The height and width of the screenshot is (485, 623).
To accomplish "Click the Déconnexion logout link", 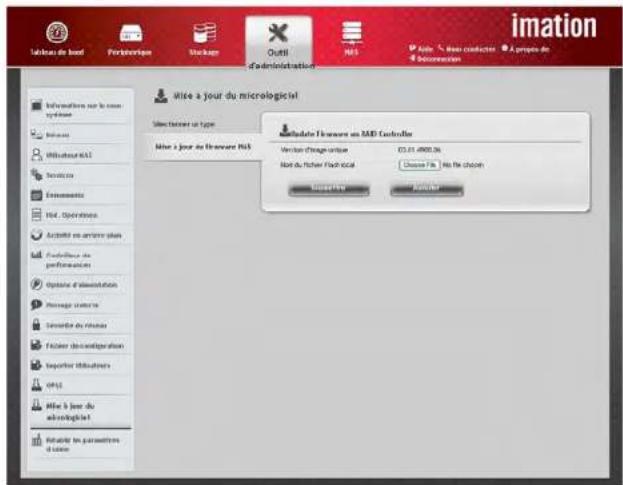I will (x=435, y=59).
